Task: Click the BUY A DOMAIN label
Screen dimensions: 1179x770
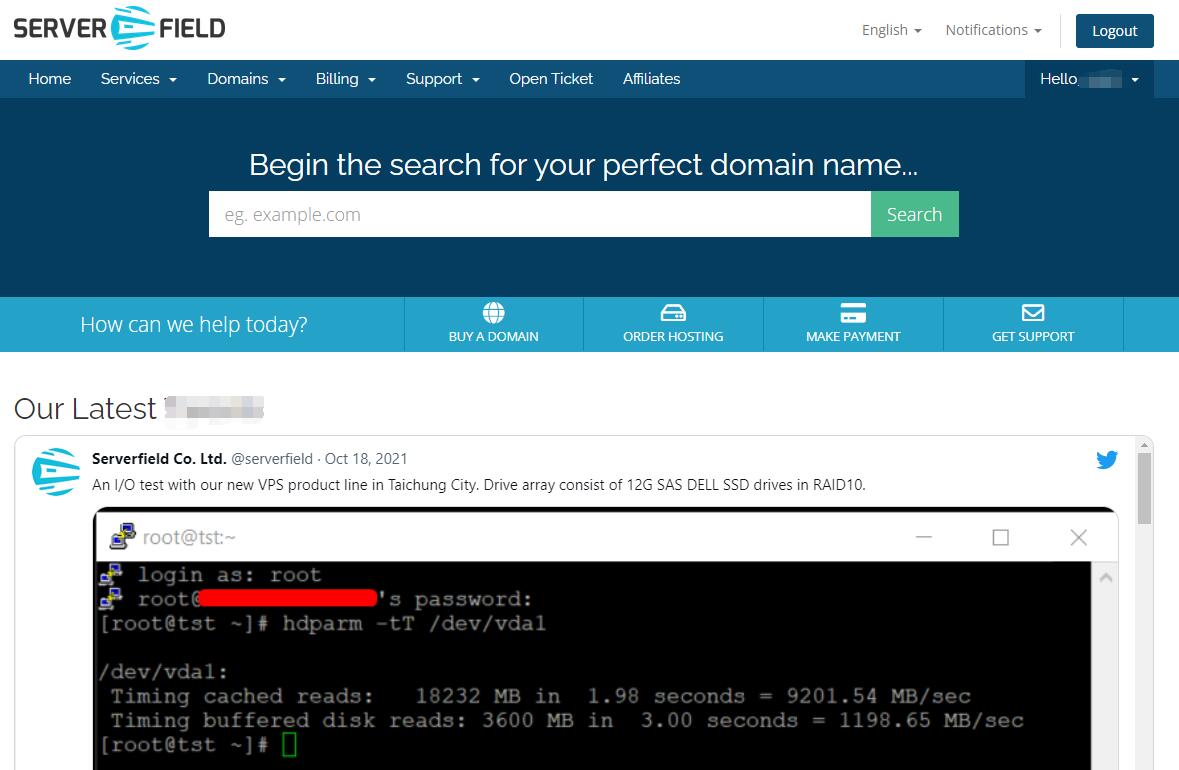Action: point(493,337)
